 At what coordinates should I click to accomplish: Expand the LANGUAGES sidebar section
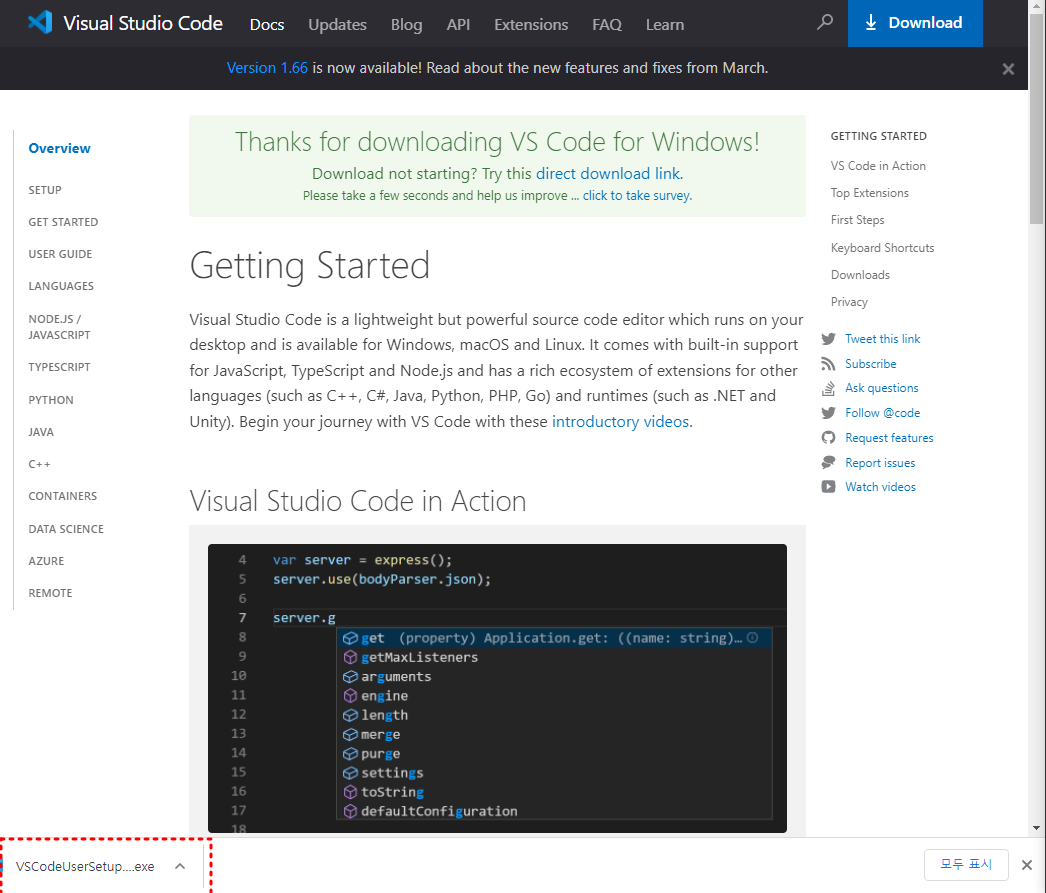pyautogui.click(x=61, y=286)
